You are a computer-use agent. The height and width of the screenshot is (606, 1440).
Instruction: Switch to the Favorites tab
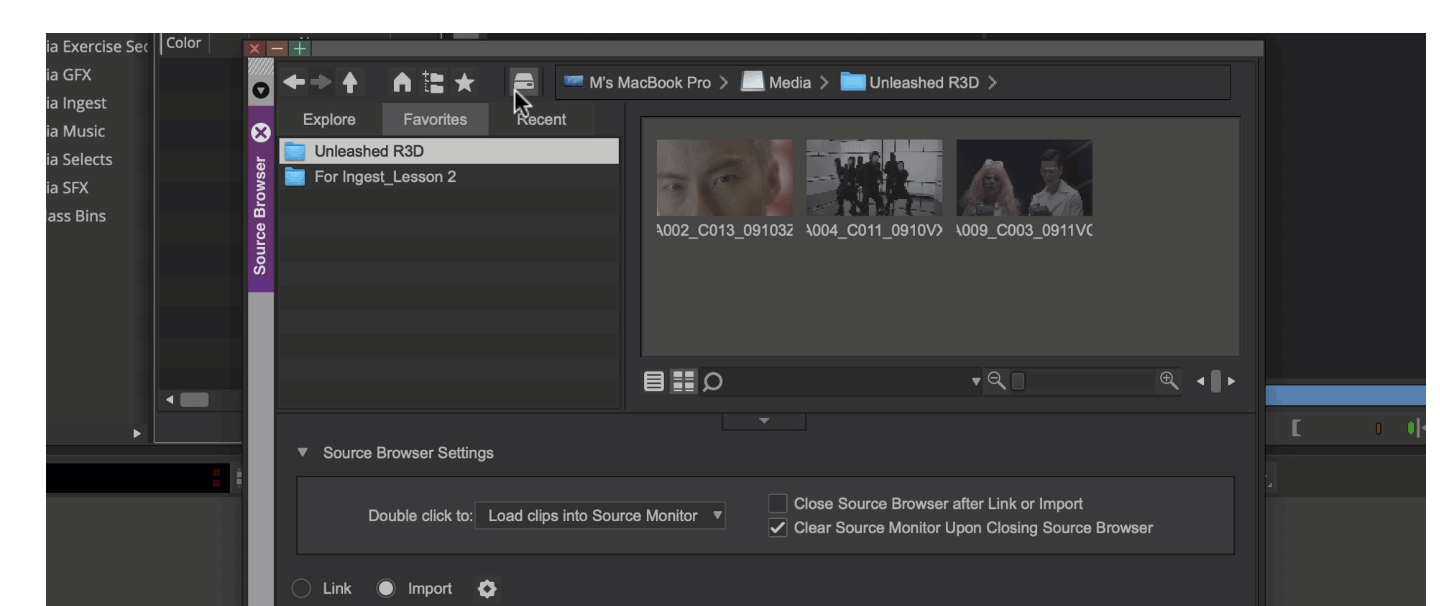[x=435, y=119]
